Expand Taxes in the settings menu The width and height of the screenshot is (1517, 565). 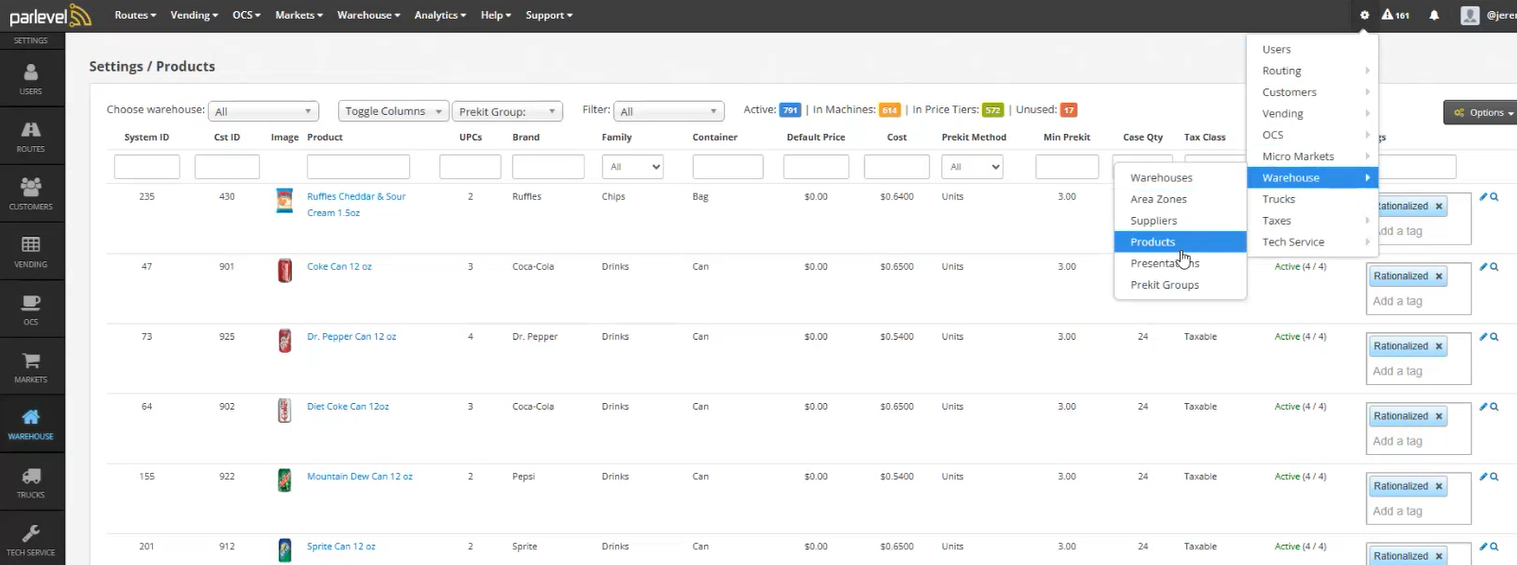pyautogui.click(x=1312, y=220)
